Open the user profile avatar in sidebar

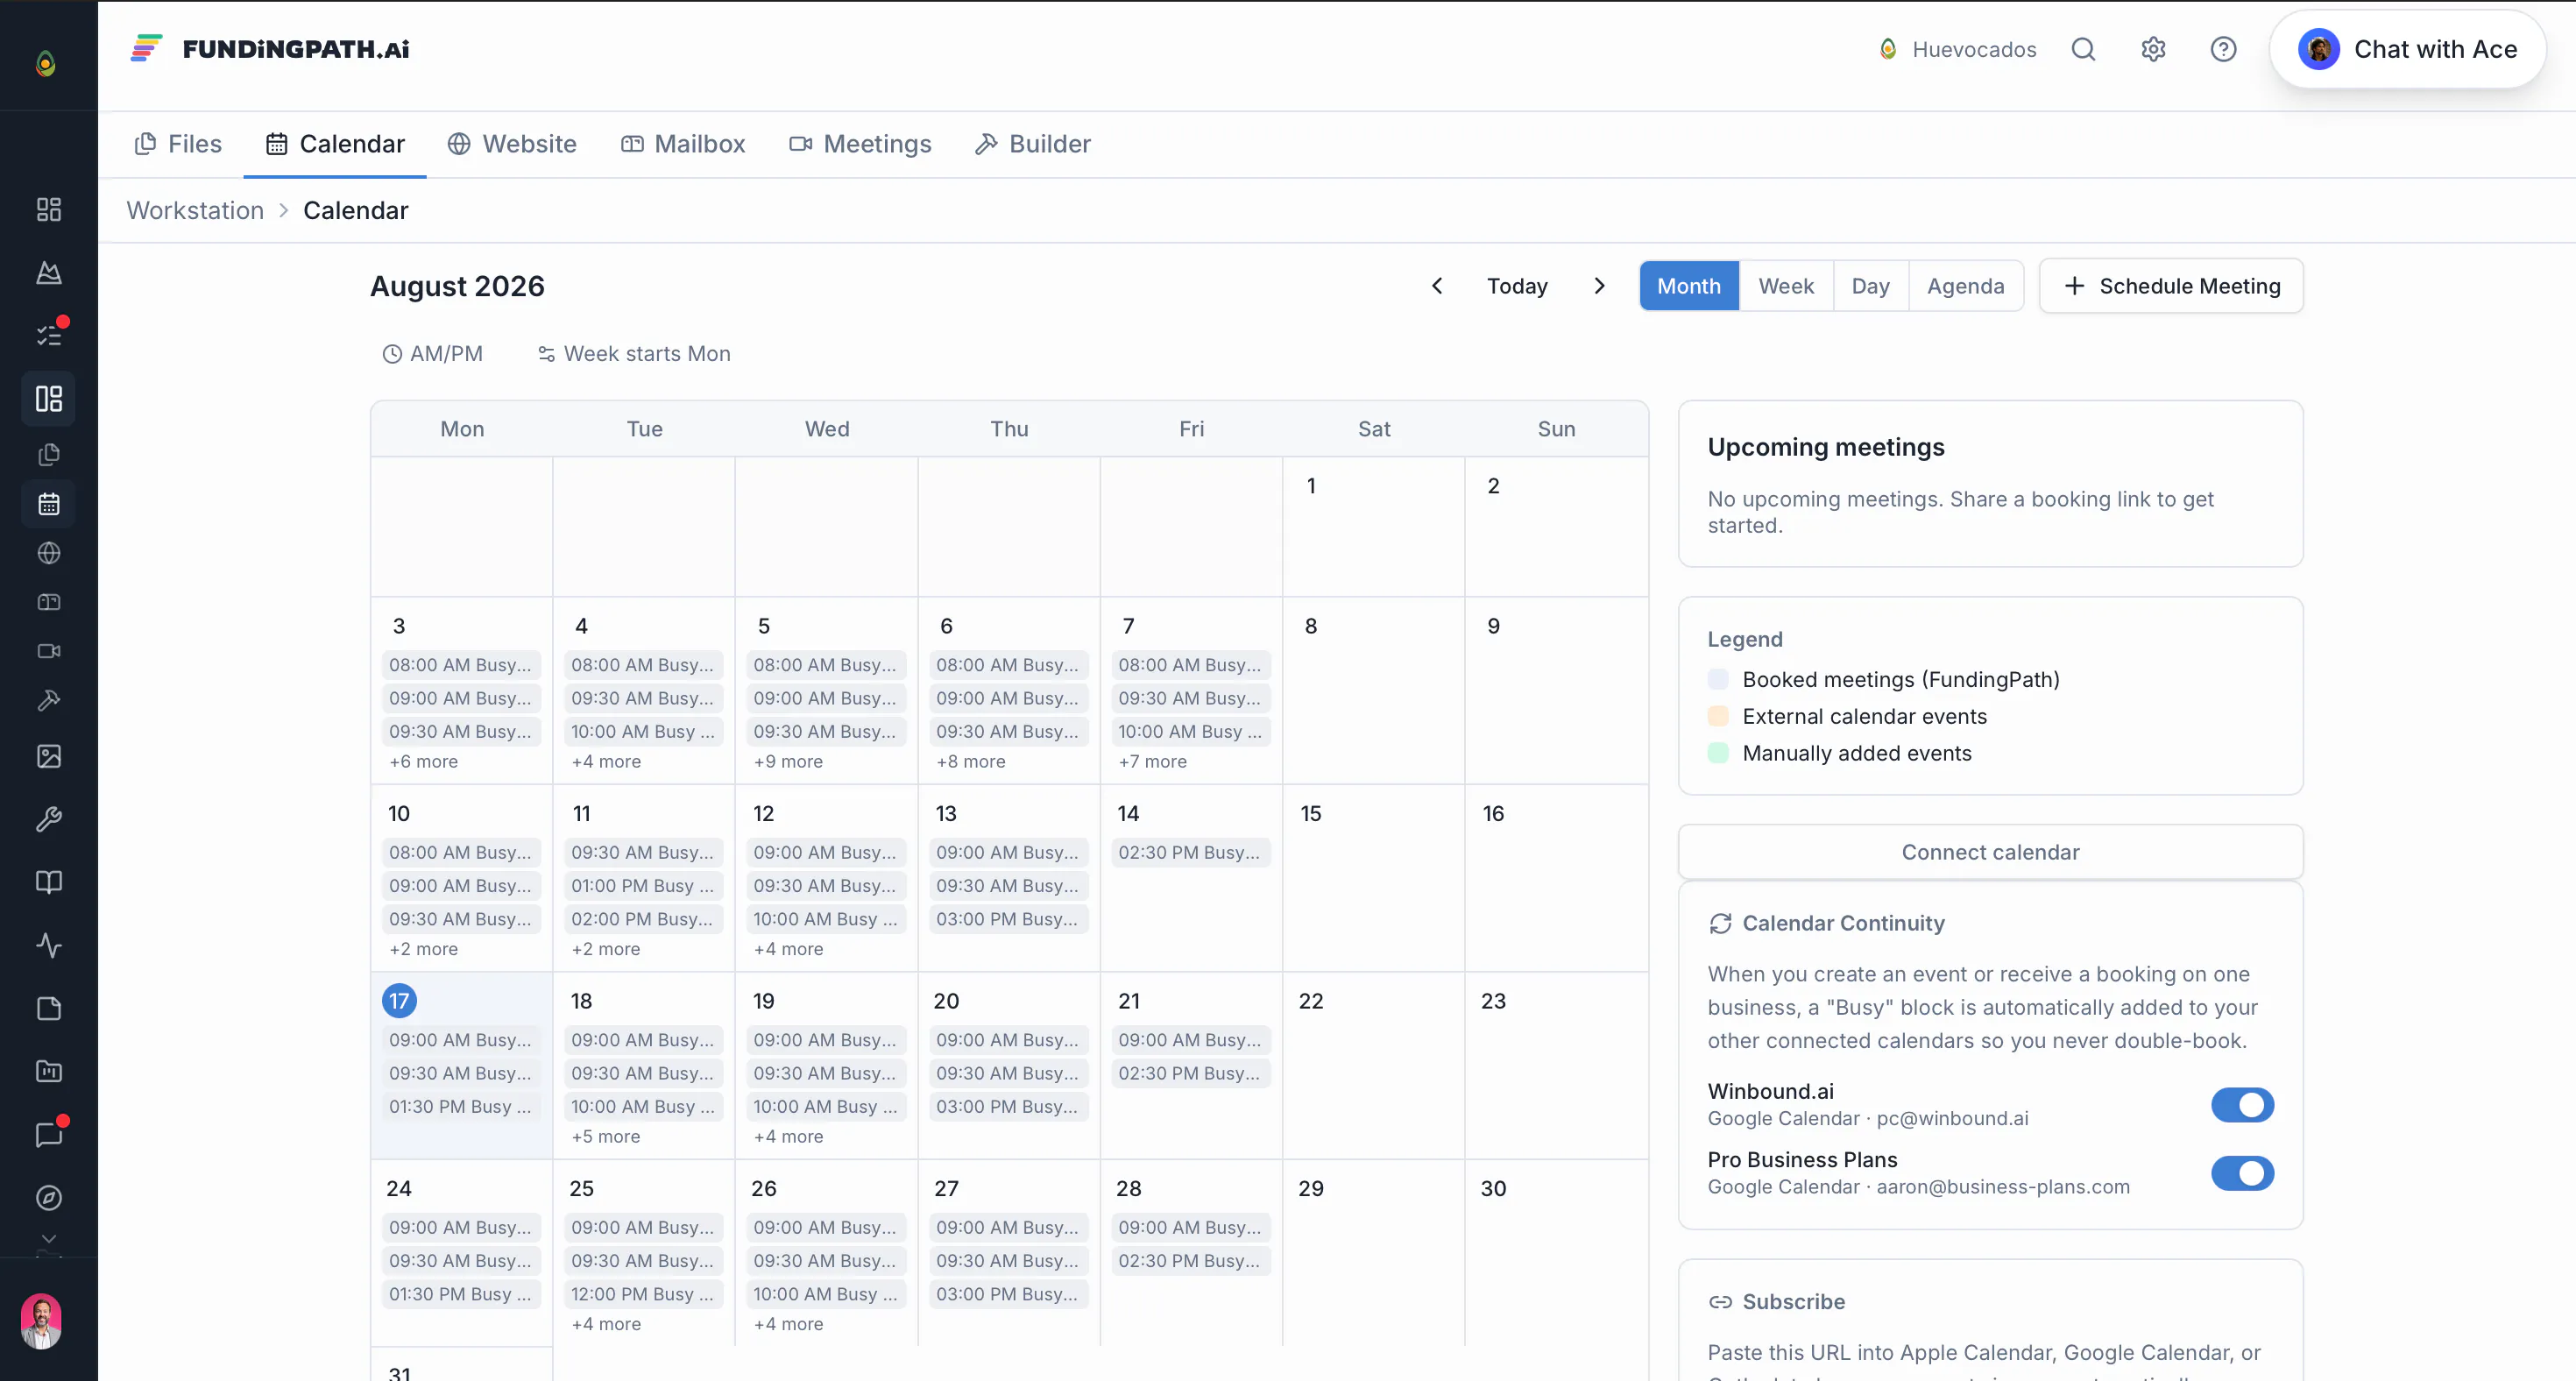[41, 1322]
